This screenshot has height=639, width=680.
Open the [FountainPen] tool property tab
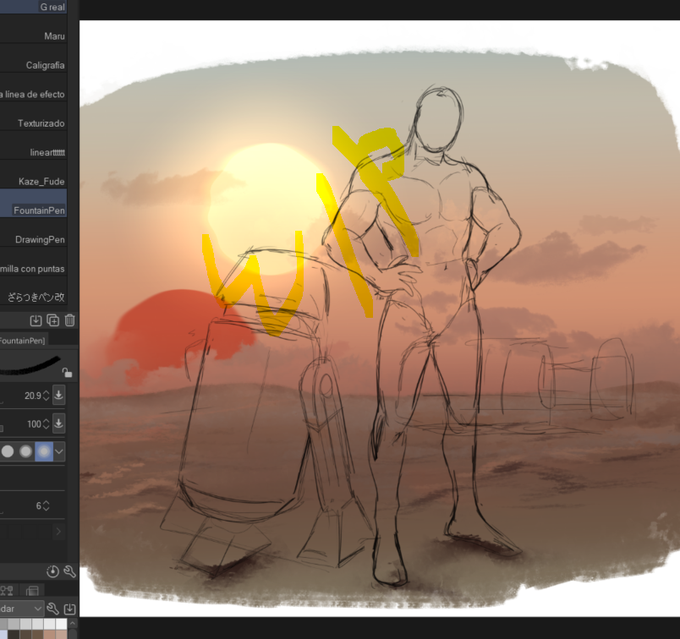[x=23, y=340]
